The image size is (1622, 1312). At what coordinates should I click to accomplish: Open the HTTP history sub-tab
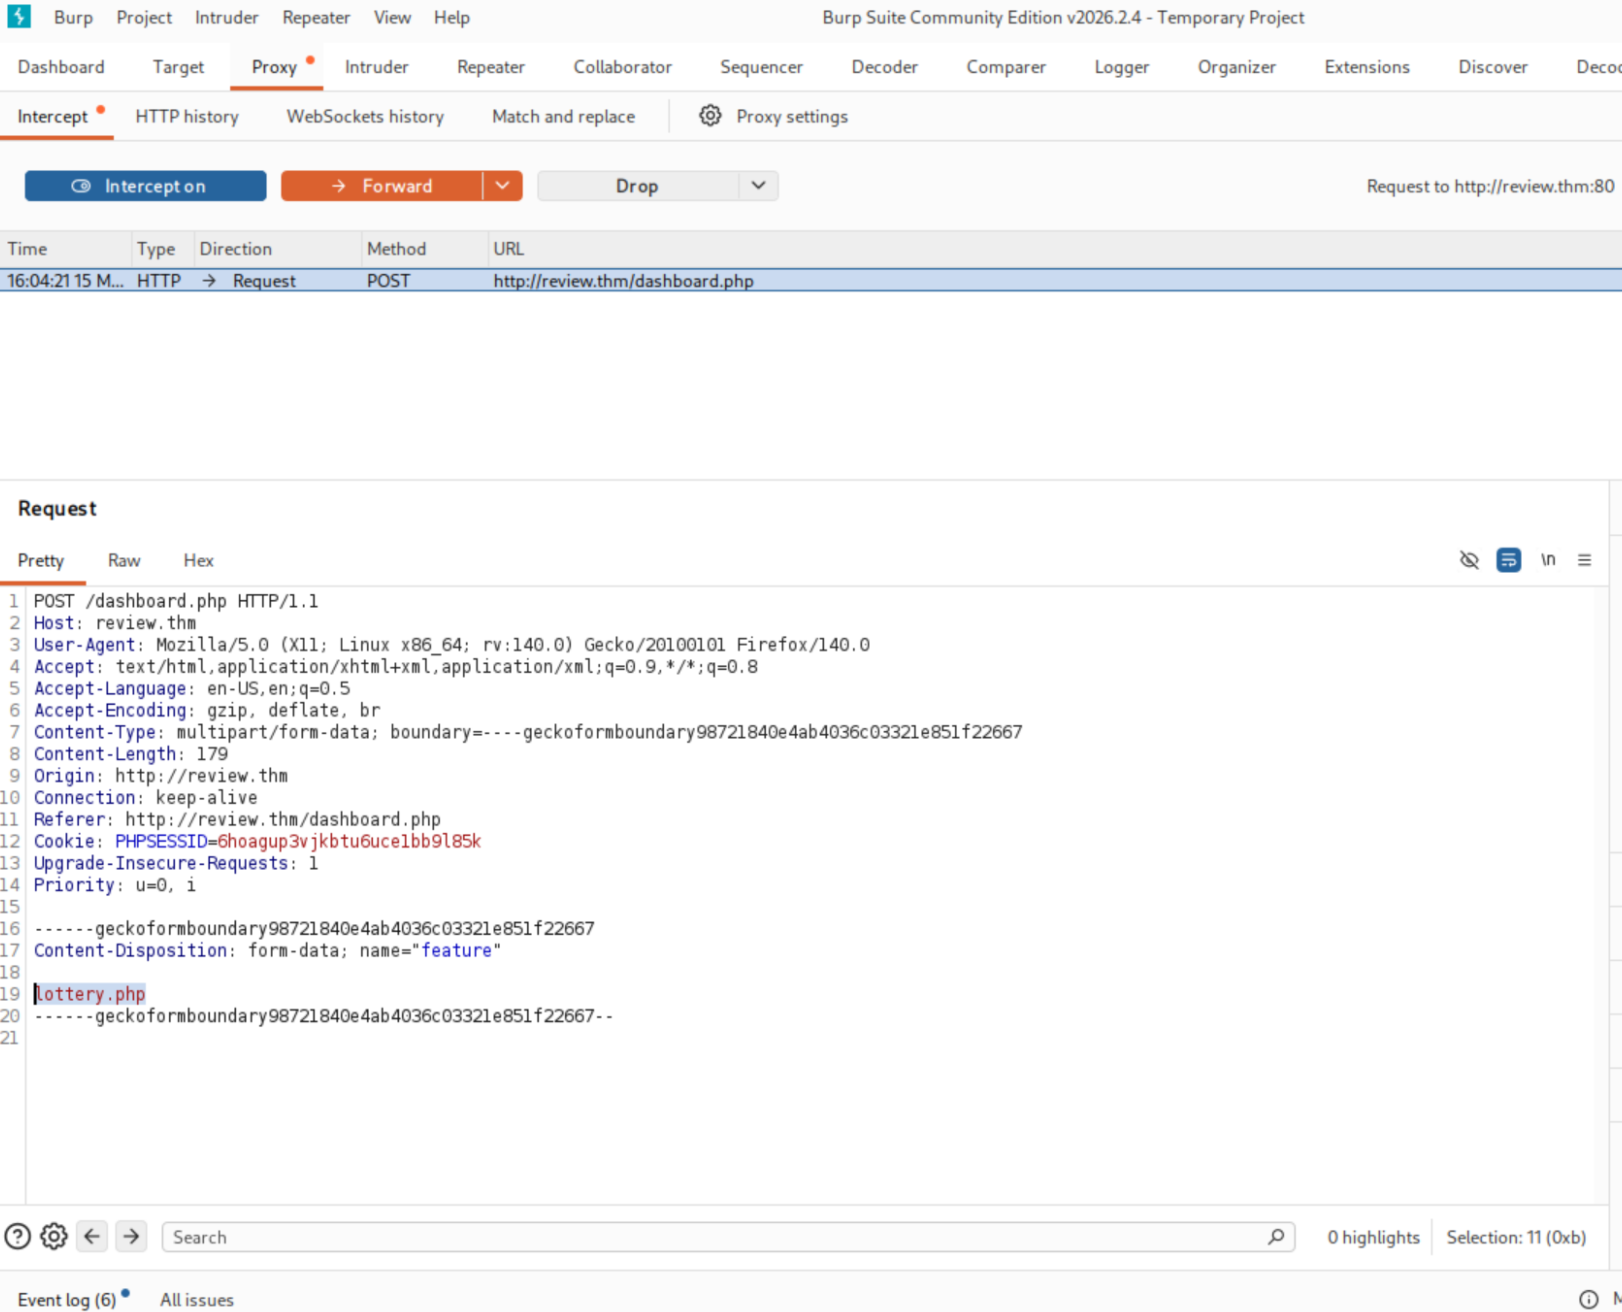[187, 117]
